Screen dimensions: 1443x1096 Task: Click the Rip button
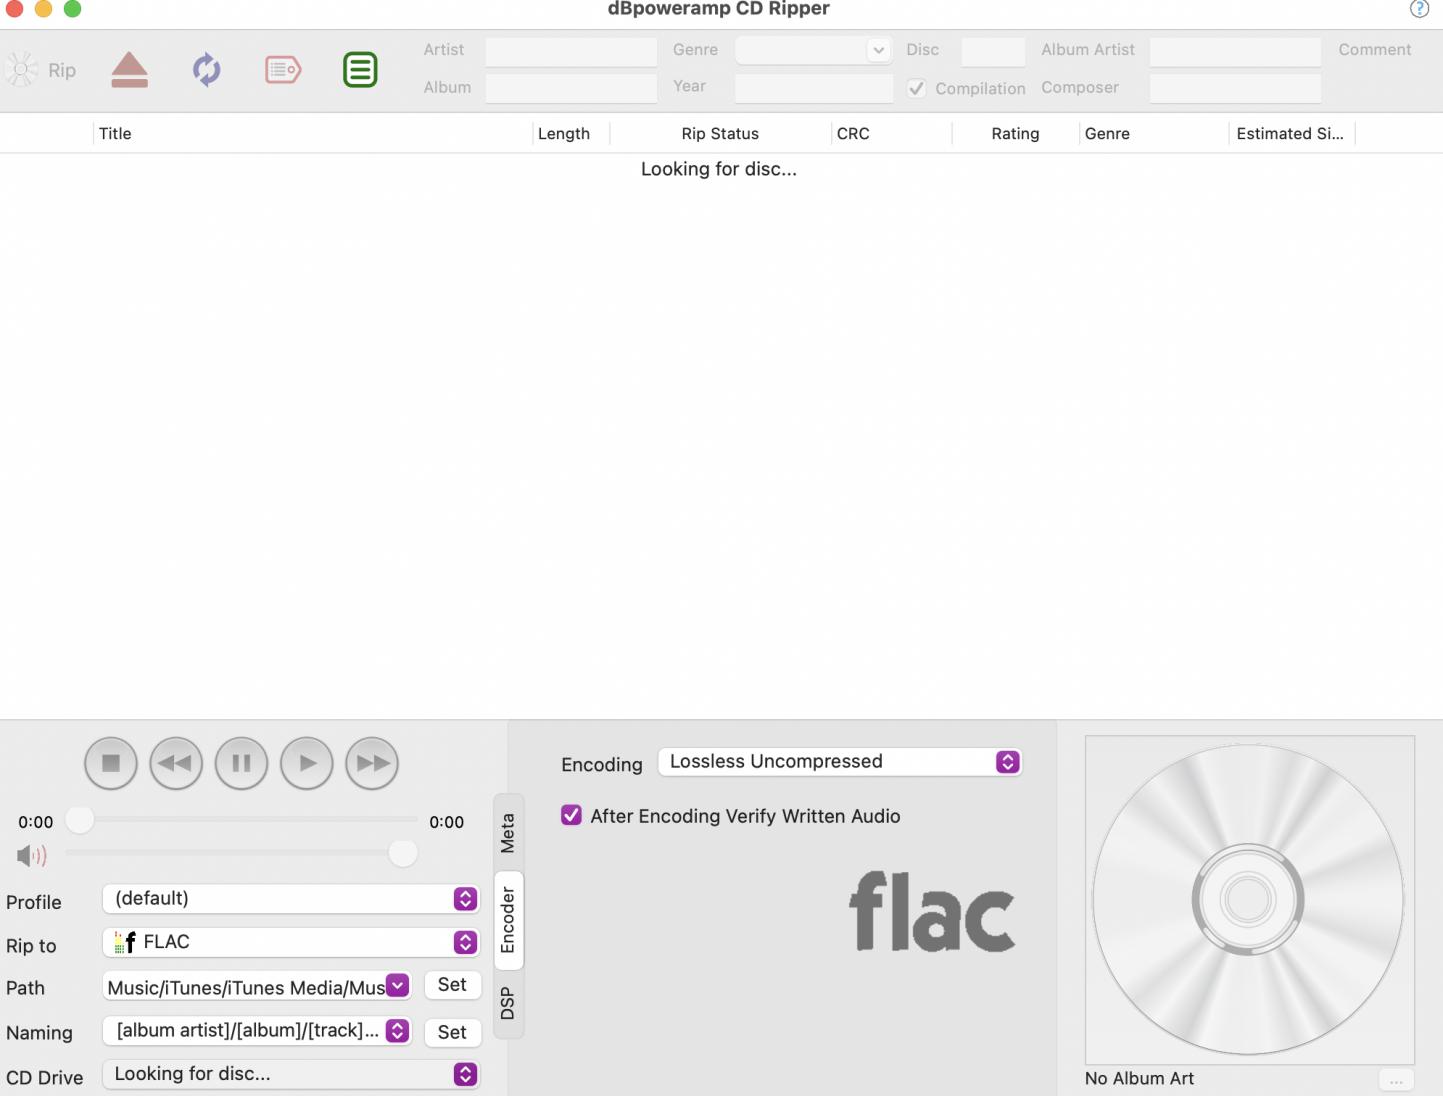point(41,70)
